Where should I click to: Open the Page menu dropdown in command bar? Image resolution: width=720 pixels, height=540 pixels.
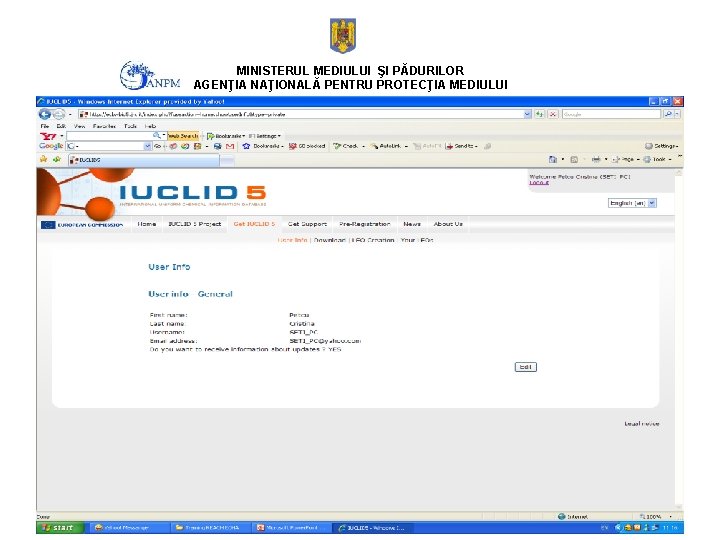point(625,159)
